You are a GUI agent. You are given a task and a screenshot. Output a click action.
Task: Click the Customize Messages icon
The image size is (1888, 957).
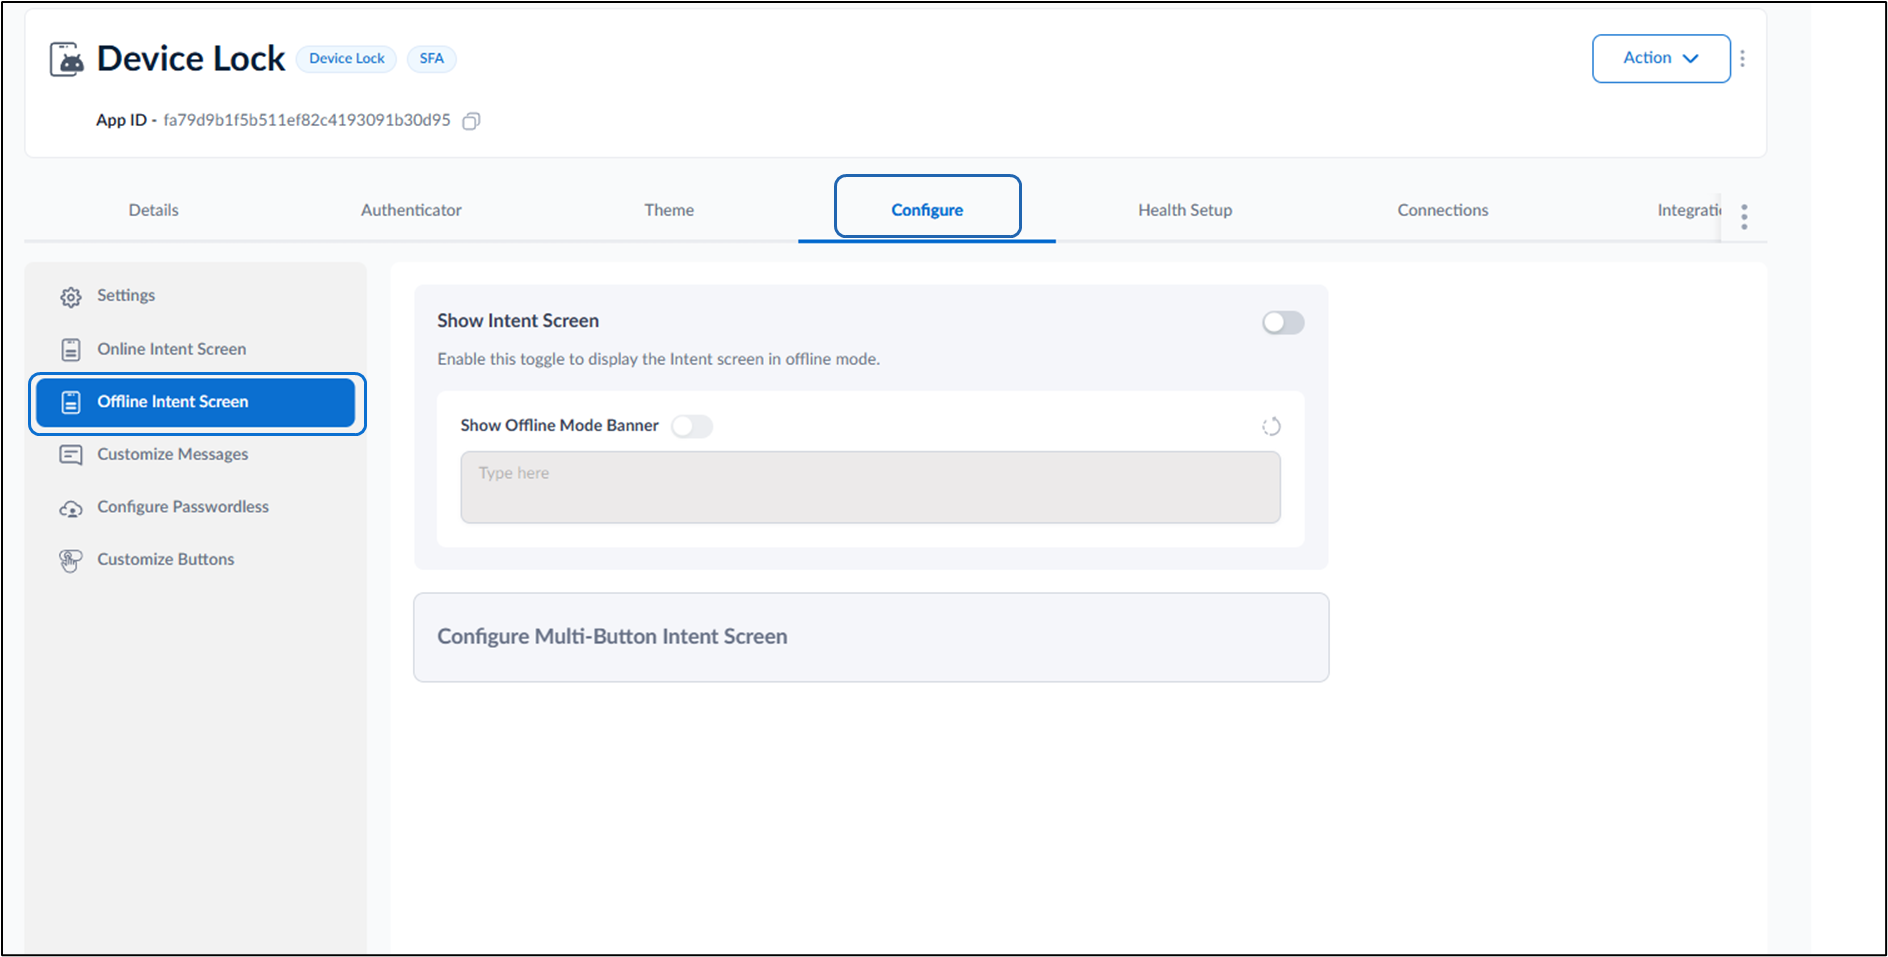(71, 455)
